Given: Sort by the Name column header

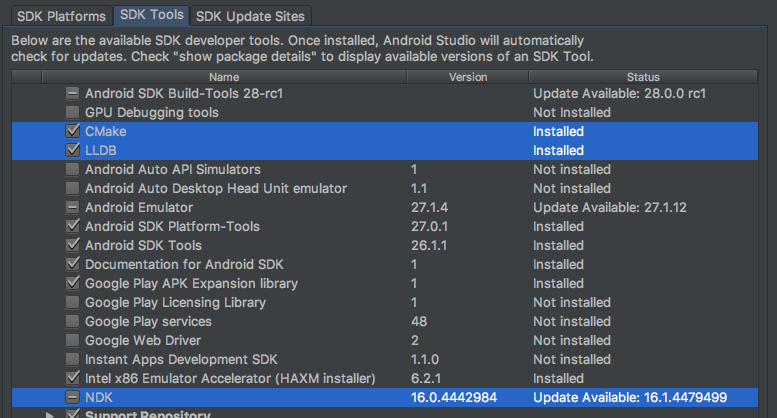Looking at the screenshot, I should [224, 76].
